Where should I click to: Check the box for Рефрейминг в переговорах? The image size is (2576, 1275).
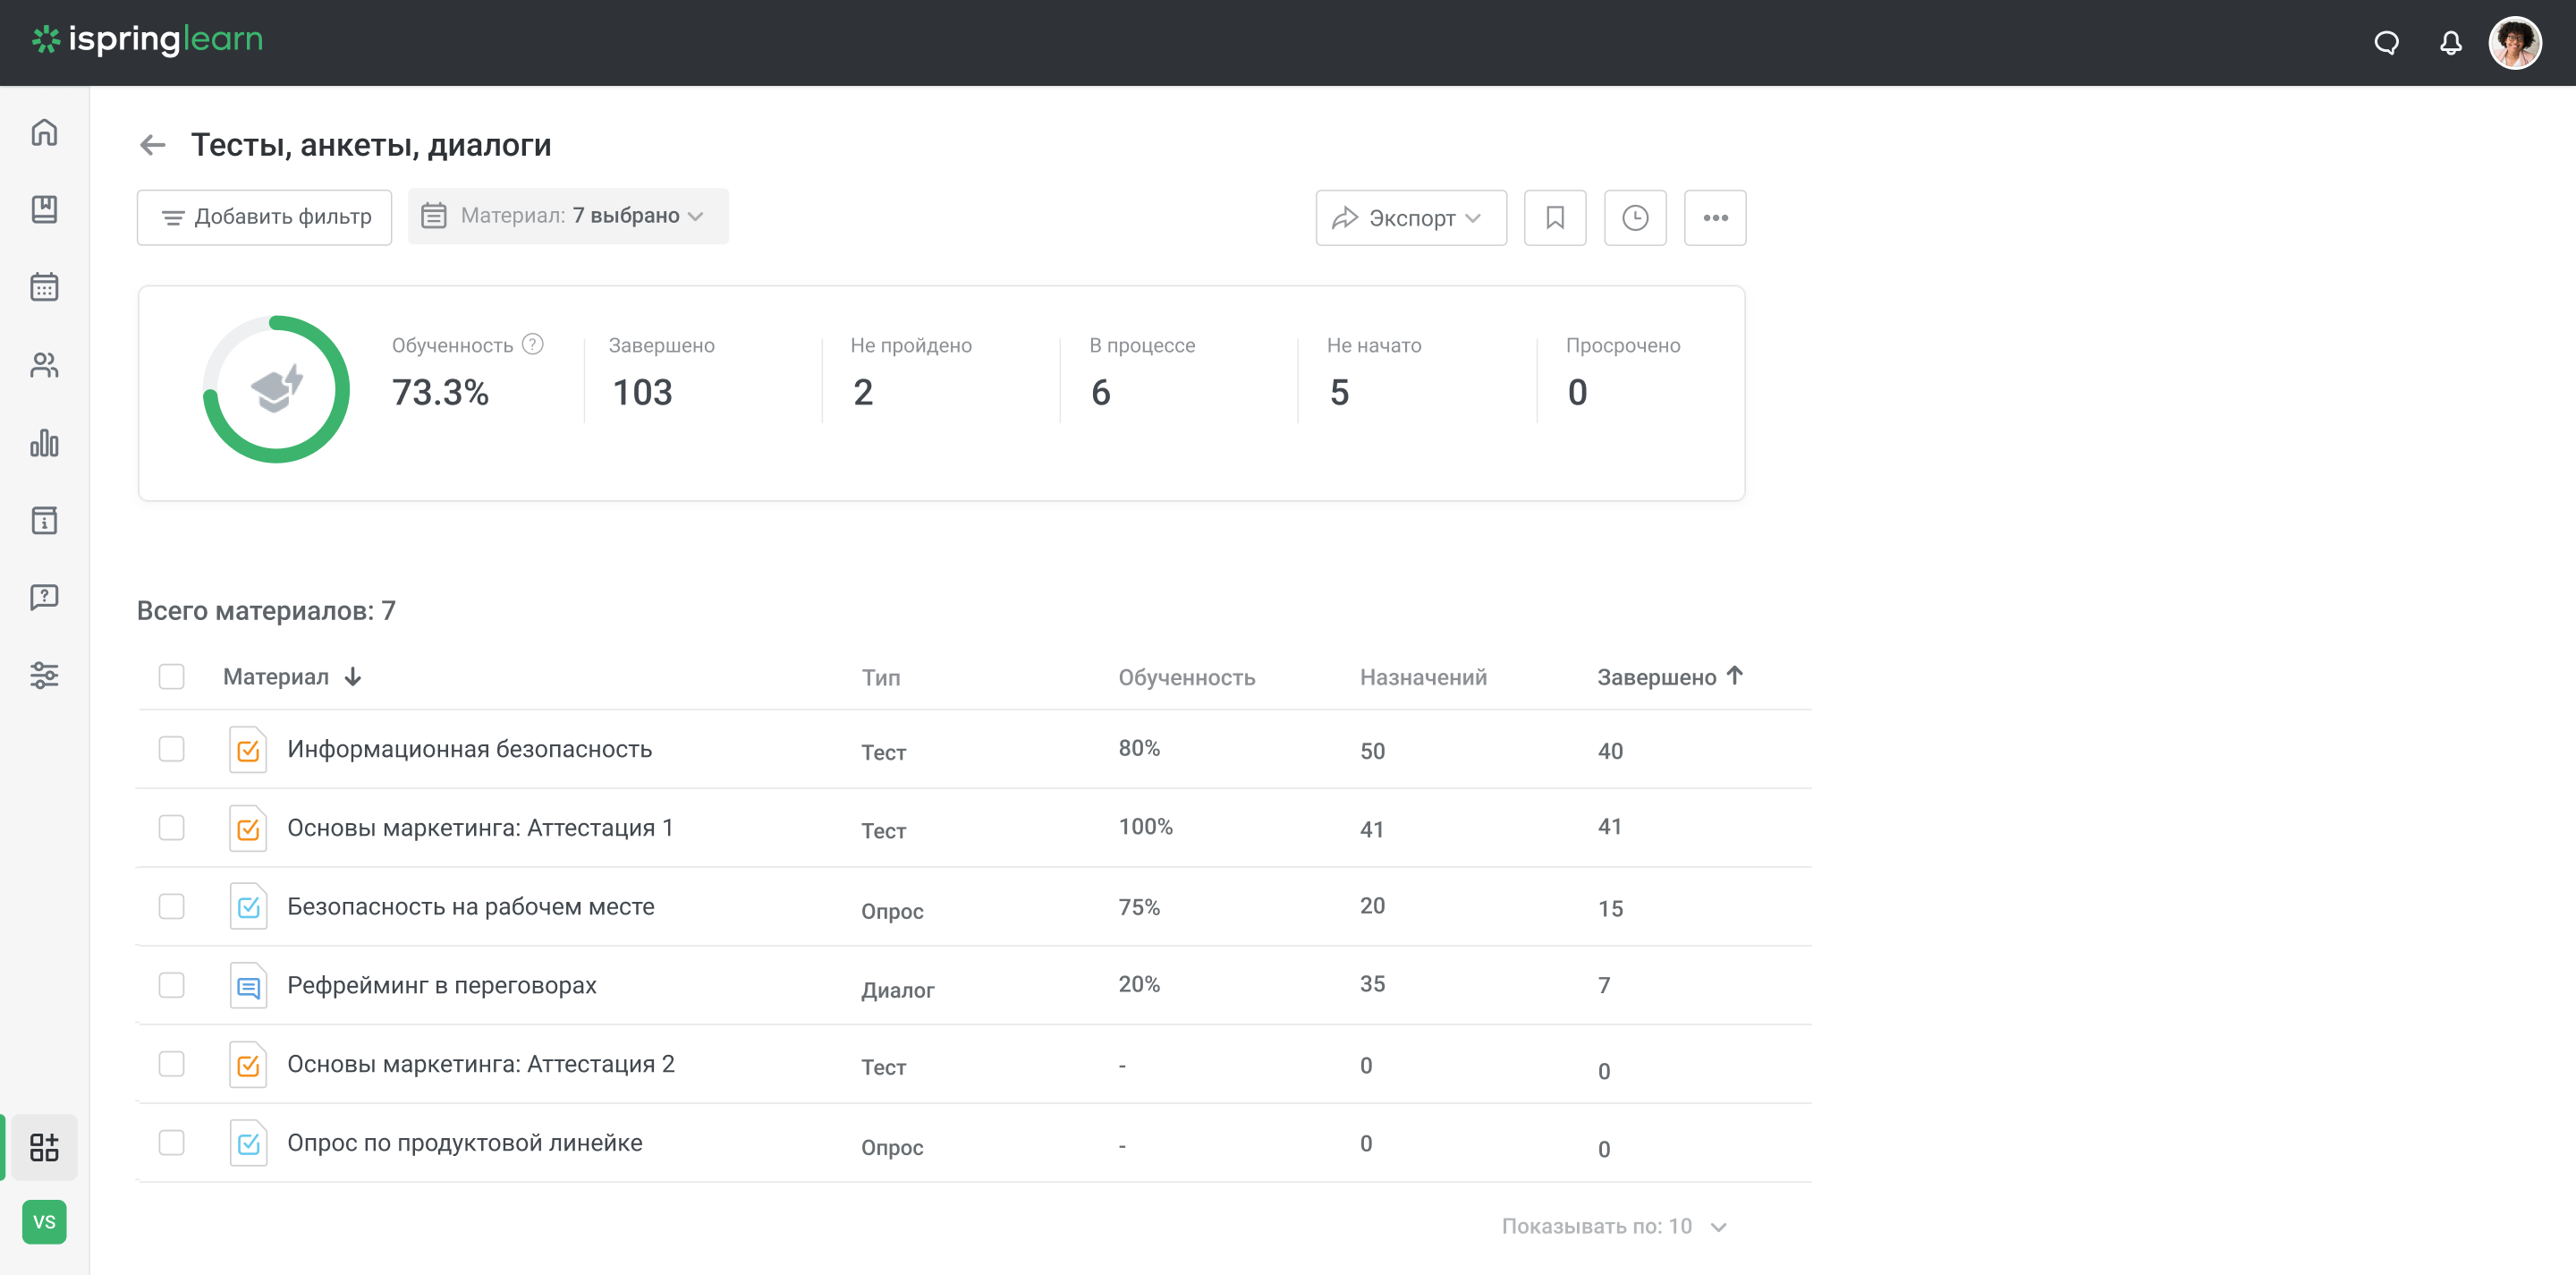point(171,985)
